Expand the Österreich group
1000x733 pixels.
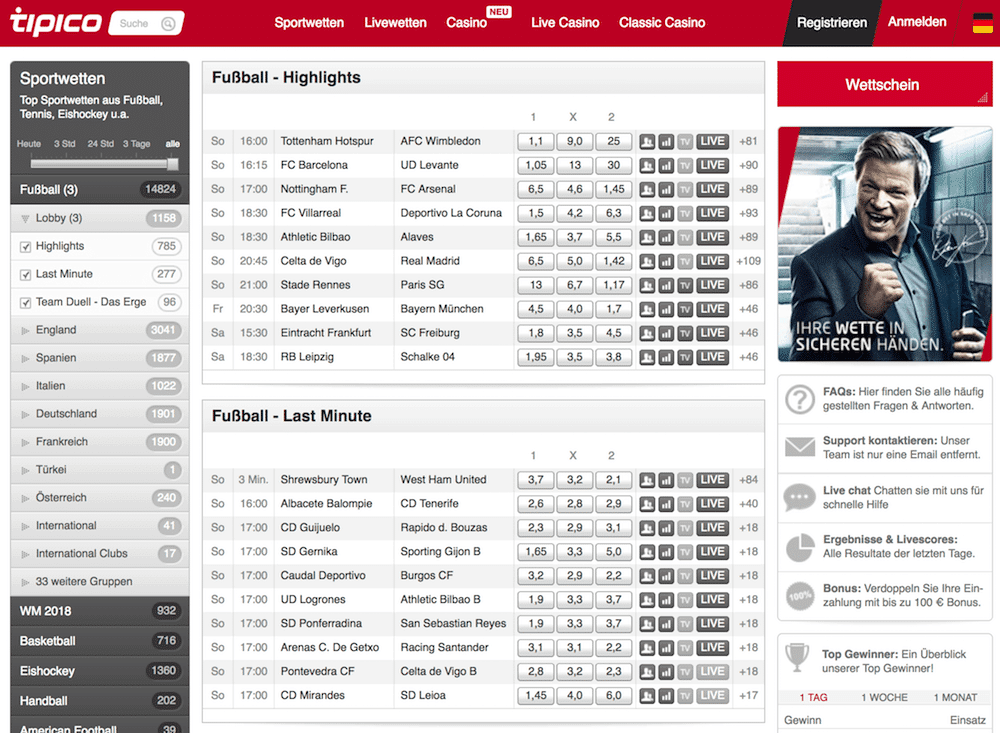click(99, 498)
